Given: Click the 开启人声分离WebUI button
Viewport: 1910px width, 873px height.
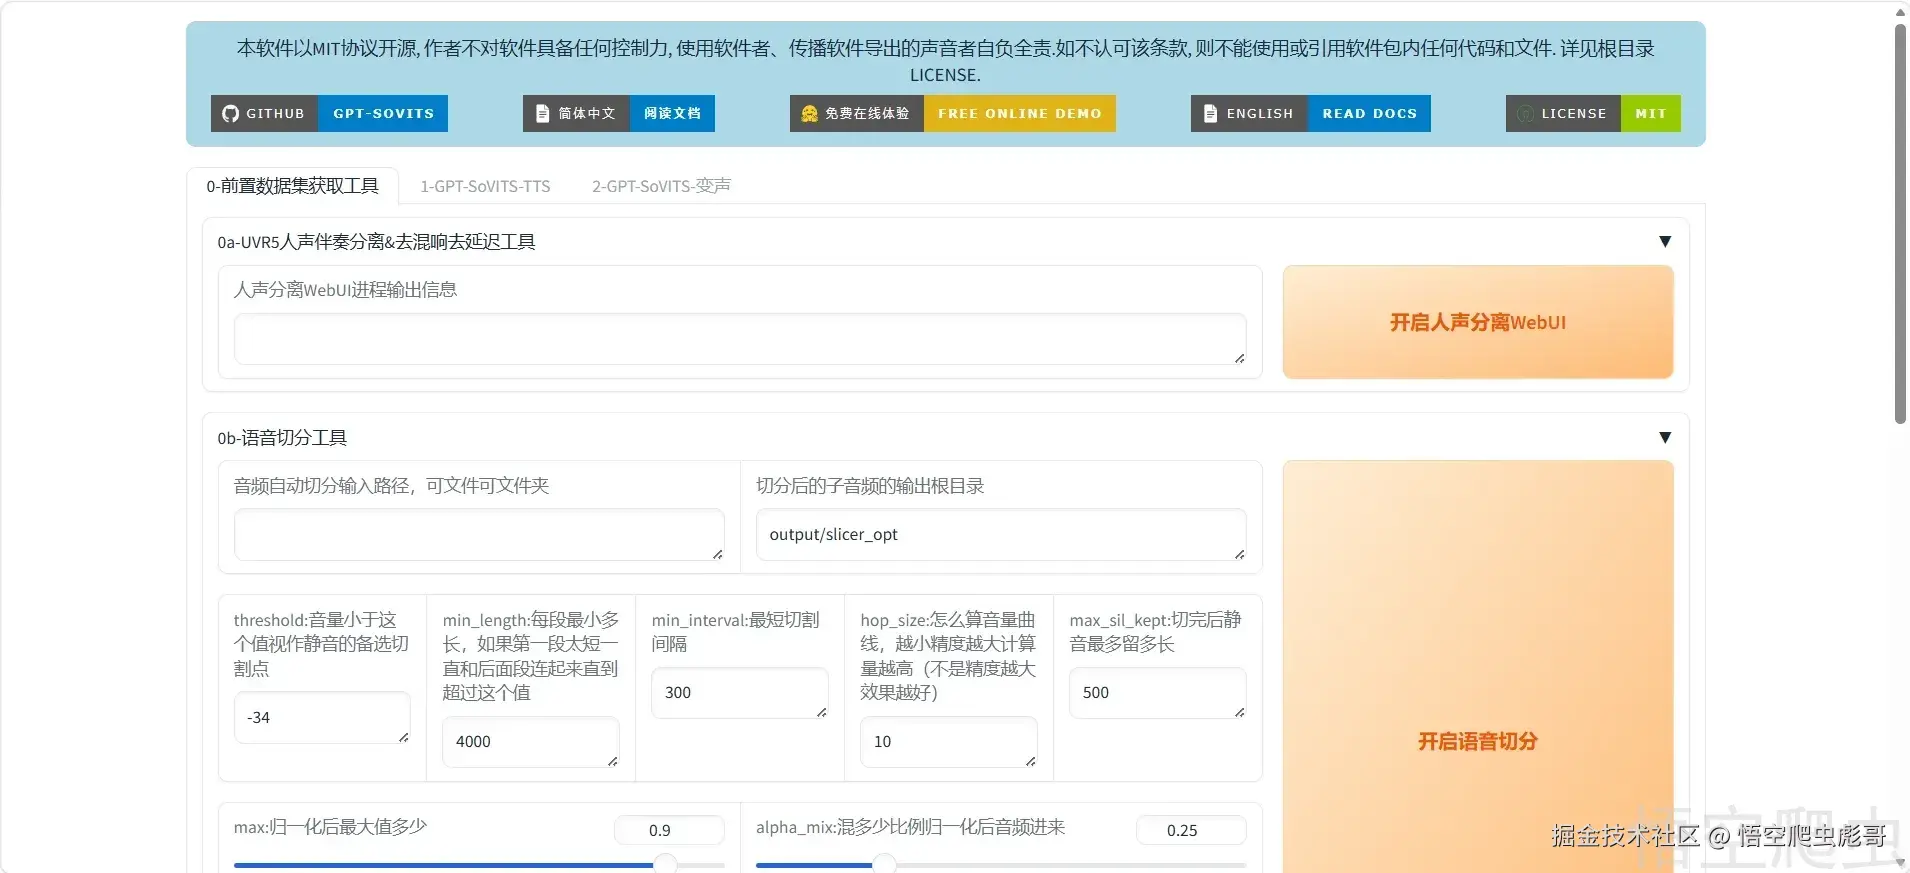Looking at the screenshot, I should [x=1478, y=322].
